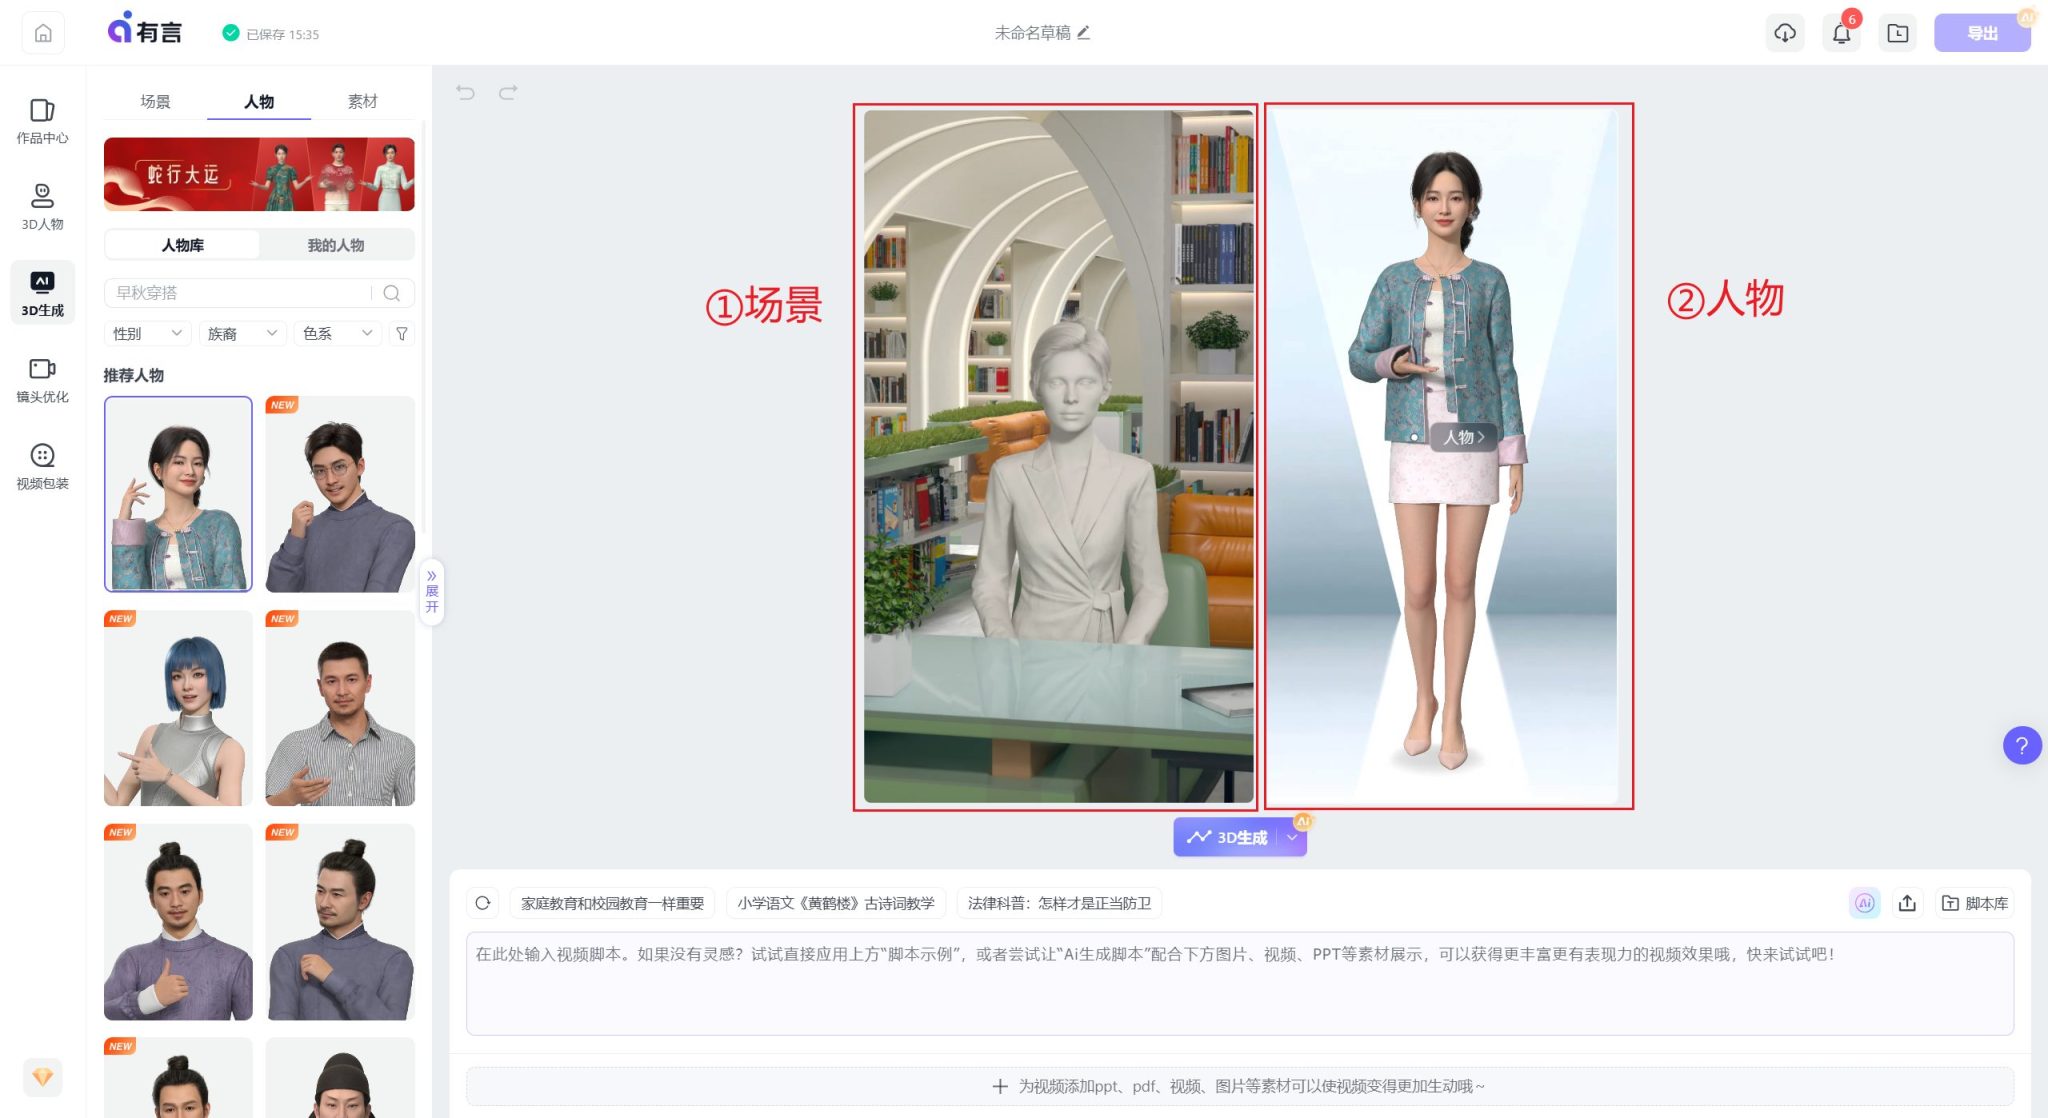Click the diamond VIP icon
Screen dimensions: 2048x1118
[x=43, y=1077]
